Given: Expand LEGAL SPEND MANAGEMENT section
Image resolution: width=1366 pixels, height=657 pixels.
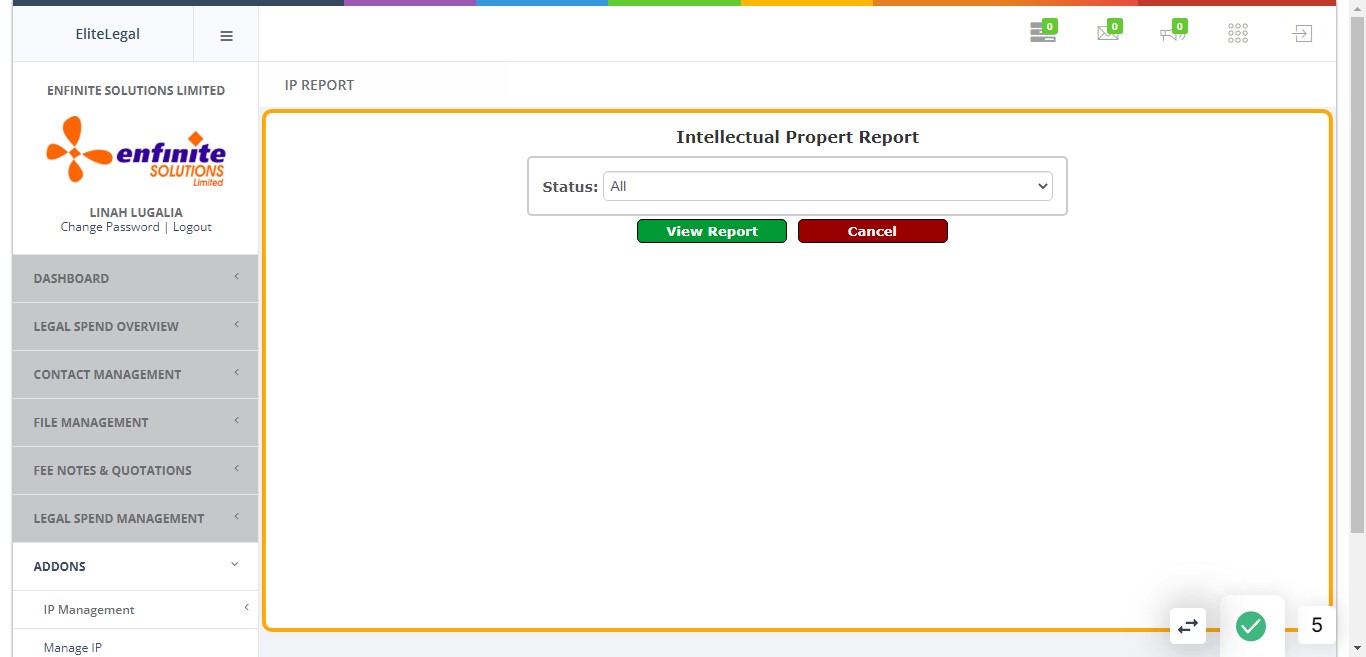Looking at the screenshot, I should (x=135, y=518).
